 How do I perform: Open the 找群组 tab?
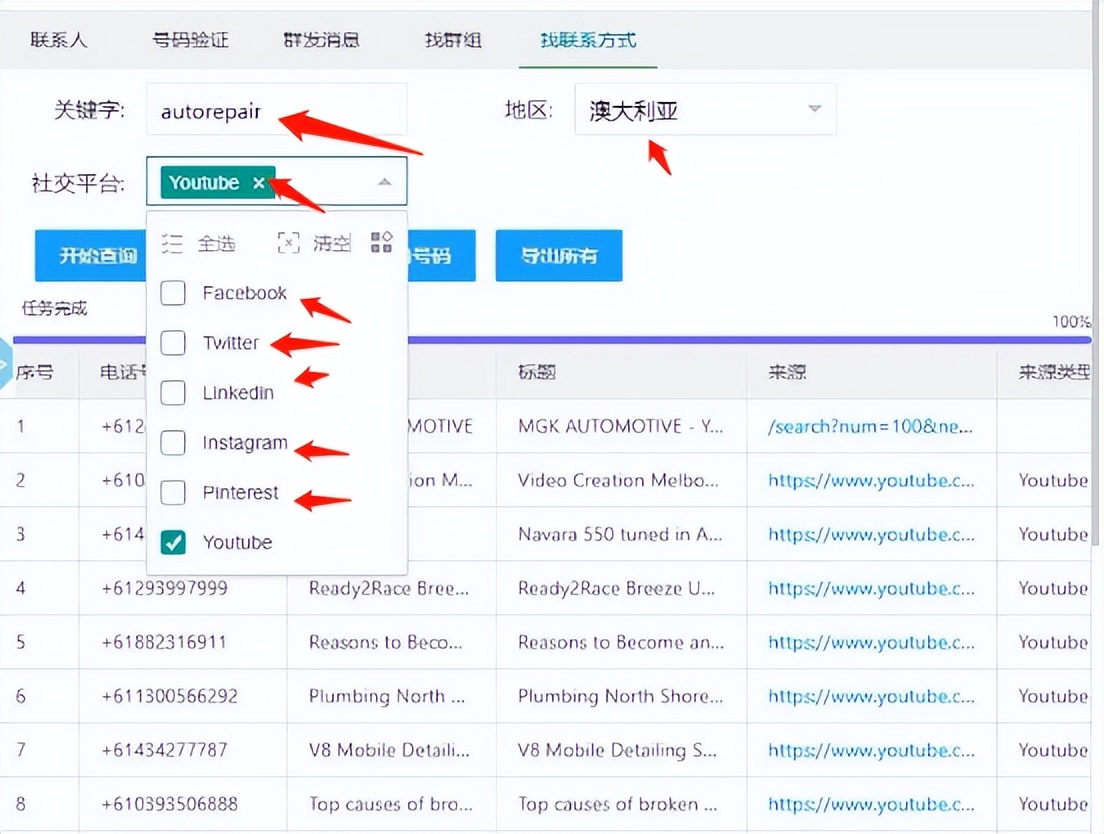pos(451,42)
